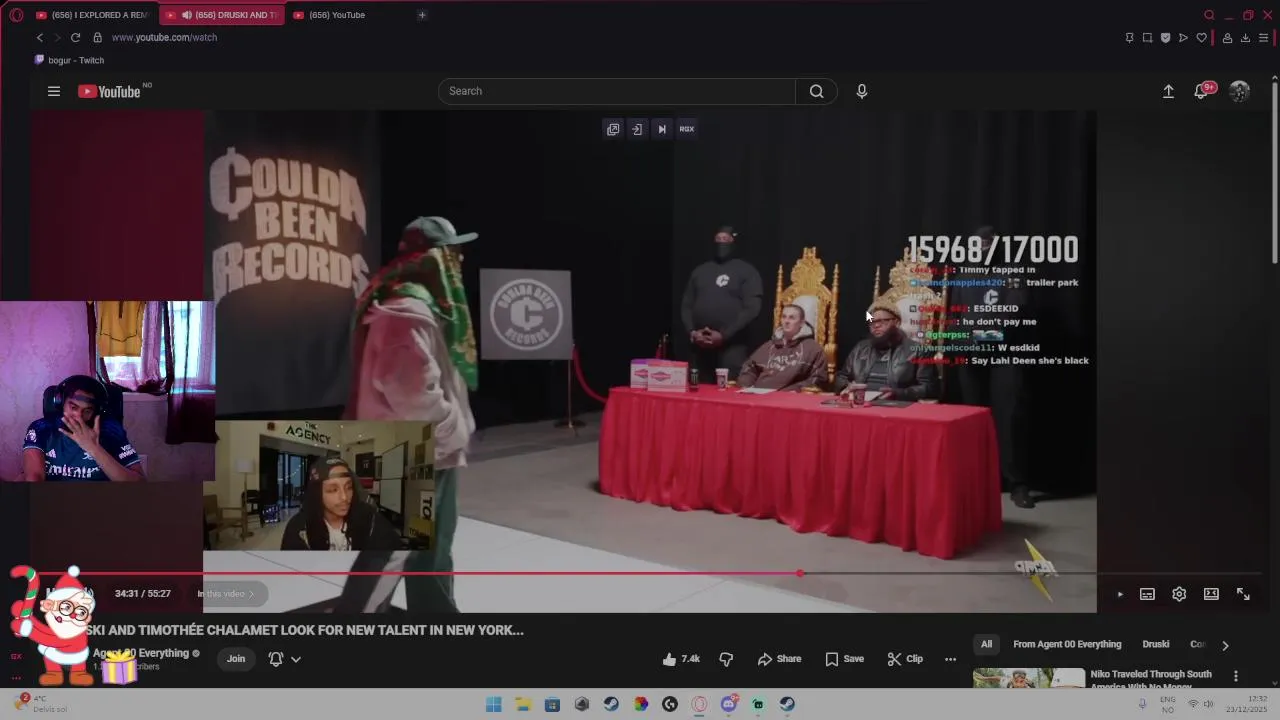Select 'From Agent 00 Everything' chip

coord(1067,645)
